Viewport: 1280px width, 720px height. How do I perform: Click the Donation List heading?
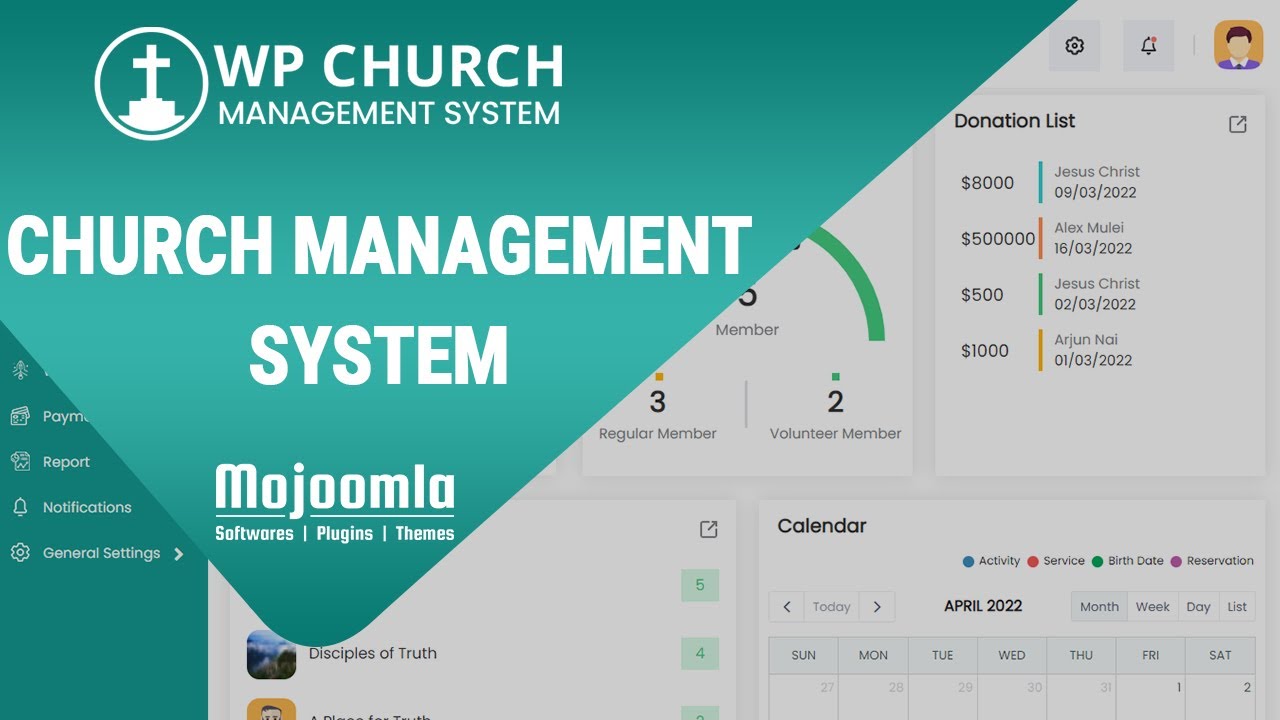pyautogui.click(x=1014, y=121)
